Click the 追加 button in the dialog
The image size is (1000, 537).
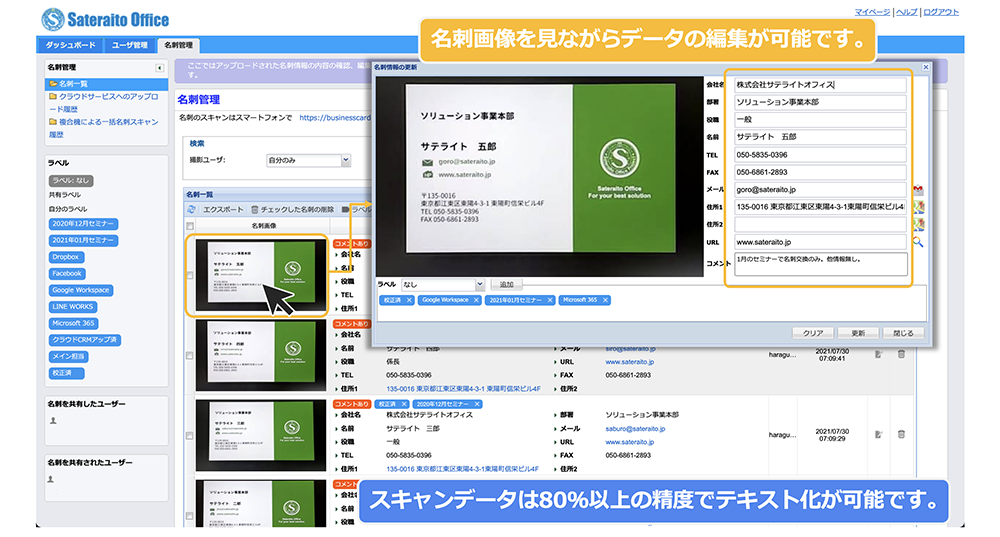click(x=506, y=285)
